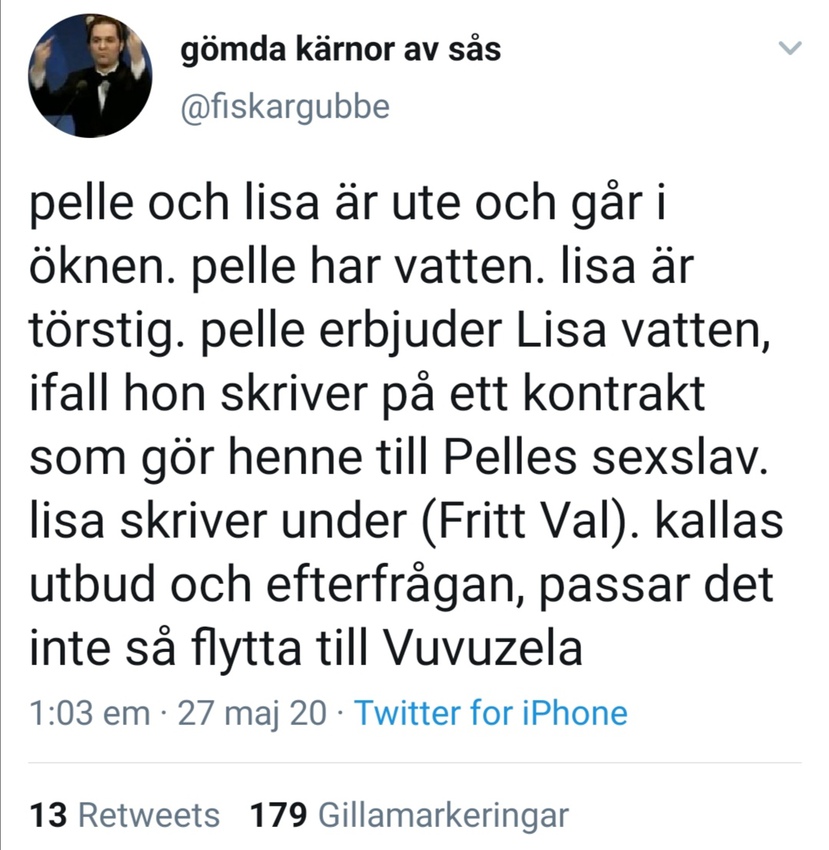Screen dimensions: 829x850
Task: Click the word "Vuvuzela" in the tweet
Action: (483, 650)
